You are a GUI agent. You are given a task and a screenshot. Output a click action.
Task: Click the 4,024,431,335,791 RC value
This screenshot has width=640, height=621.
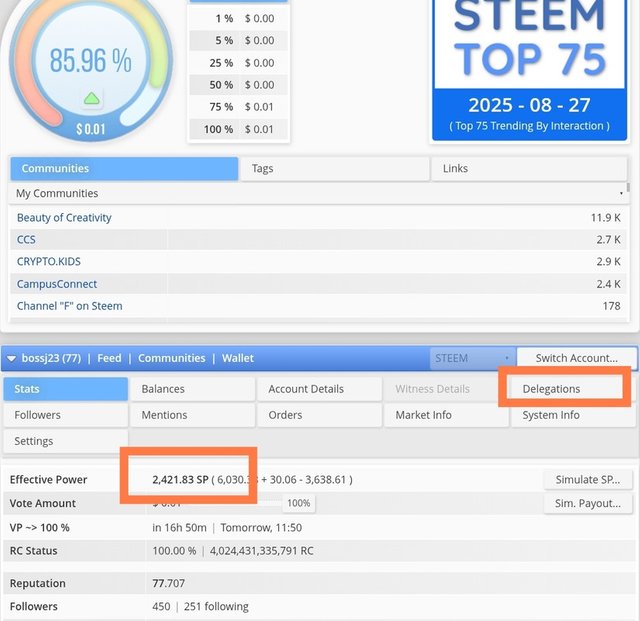[262, 551]
